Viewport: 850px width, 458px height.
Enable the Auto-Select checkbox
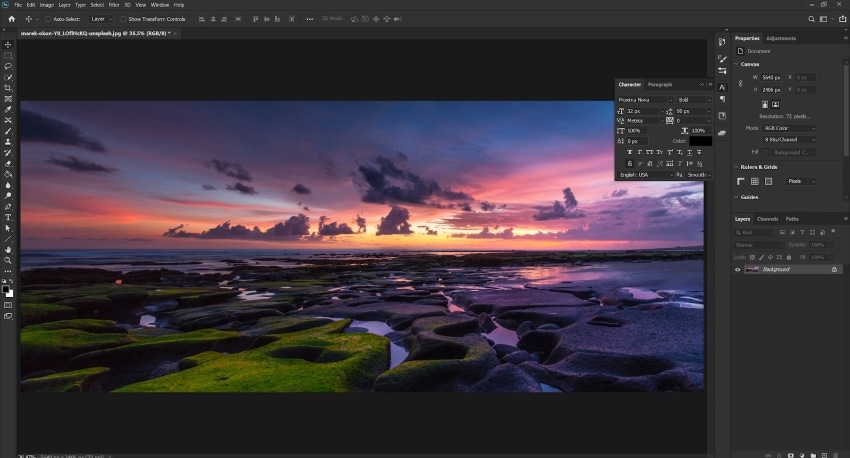[48, 19]
